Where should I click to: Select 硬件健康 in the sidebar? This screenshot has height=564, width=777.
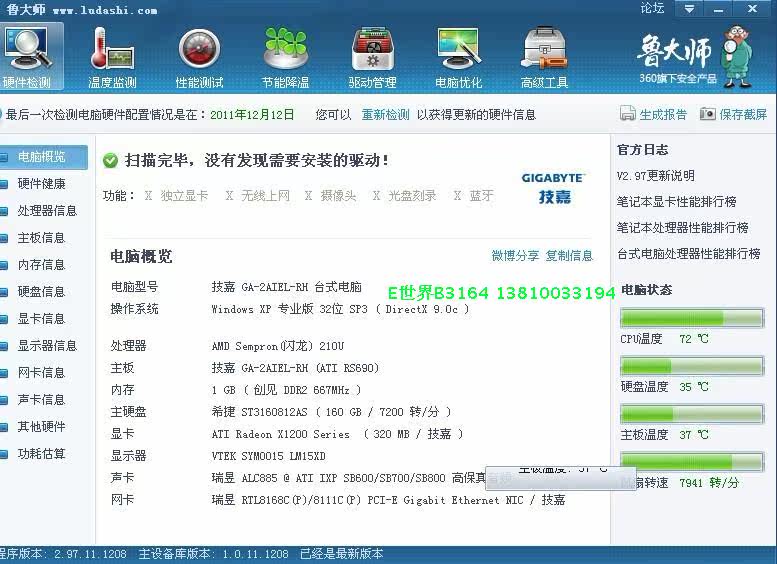pos(41,184)
